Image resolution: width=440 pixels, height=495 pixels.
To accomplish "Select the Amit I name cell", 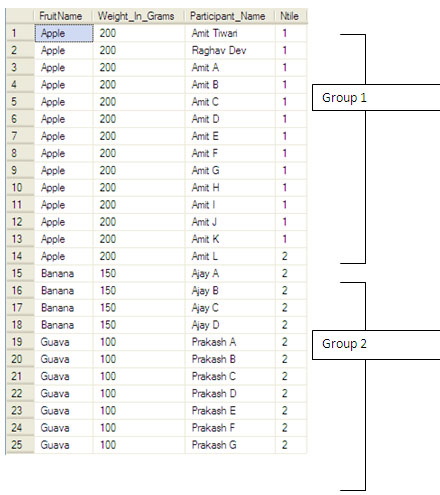I will click(x=230, y=205).
